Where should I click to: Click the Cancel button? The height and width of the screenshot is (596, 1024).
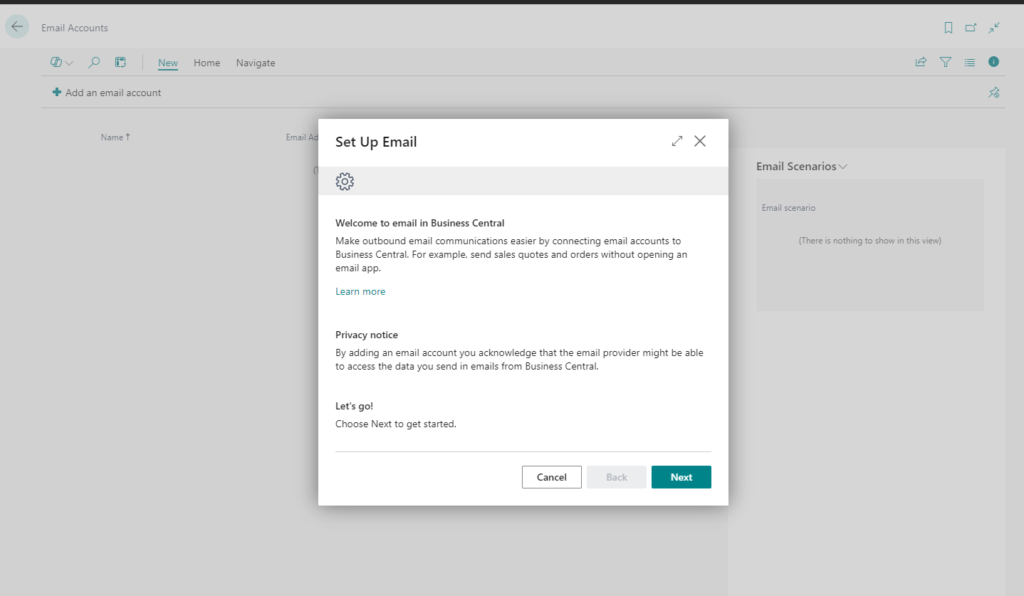pyautogui.click(x=552, y=477)
